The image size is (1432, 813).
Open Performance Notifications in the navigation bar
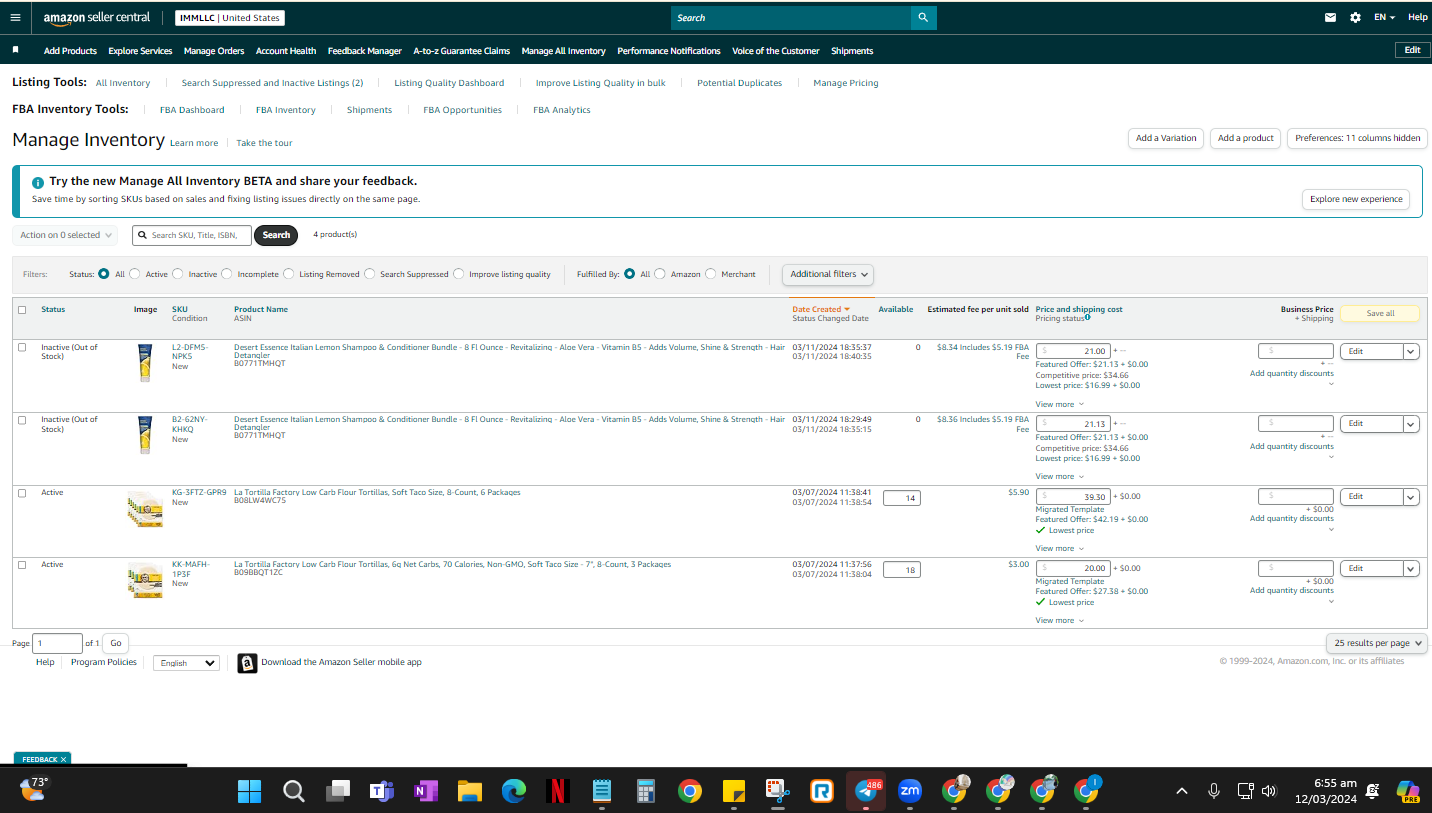[669, 51]
